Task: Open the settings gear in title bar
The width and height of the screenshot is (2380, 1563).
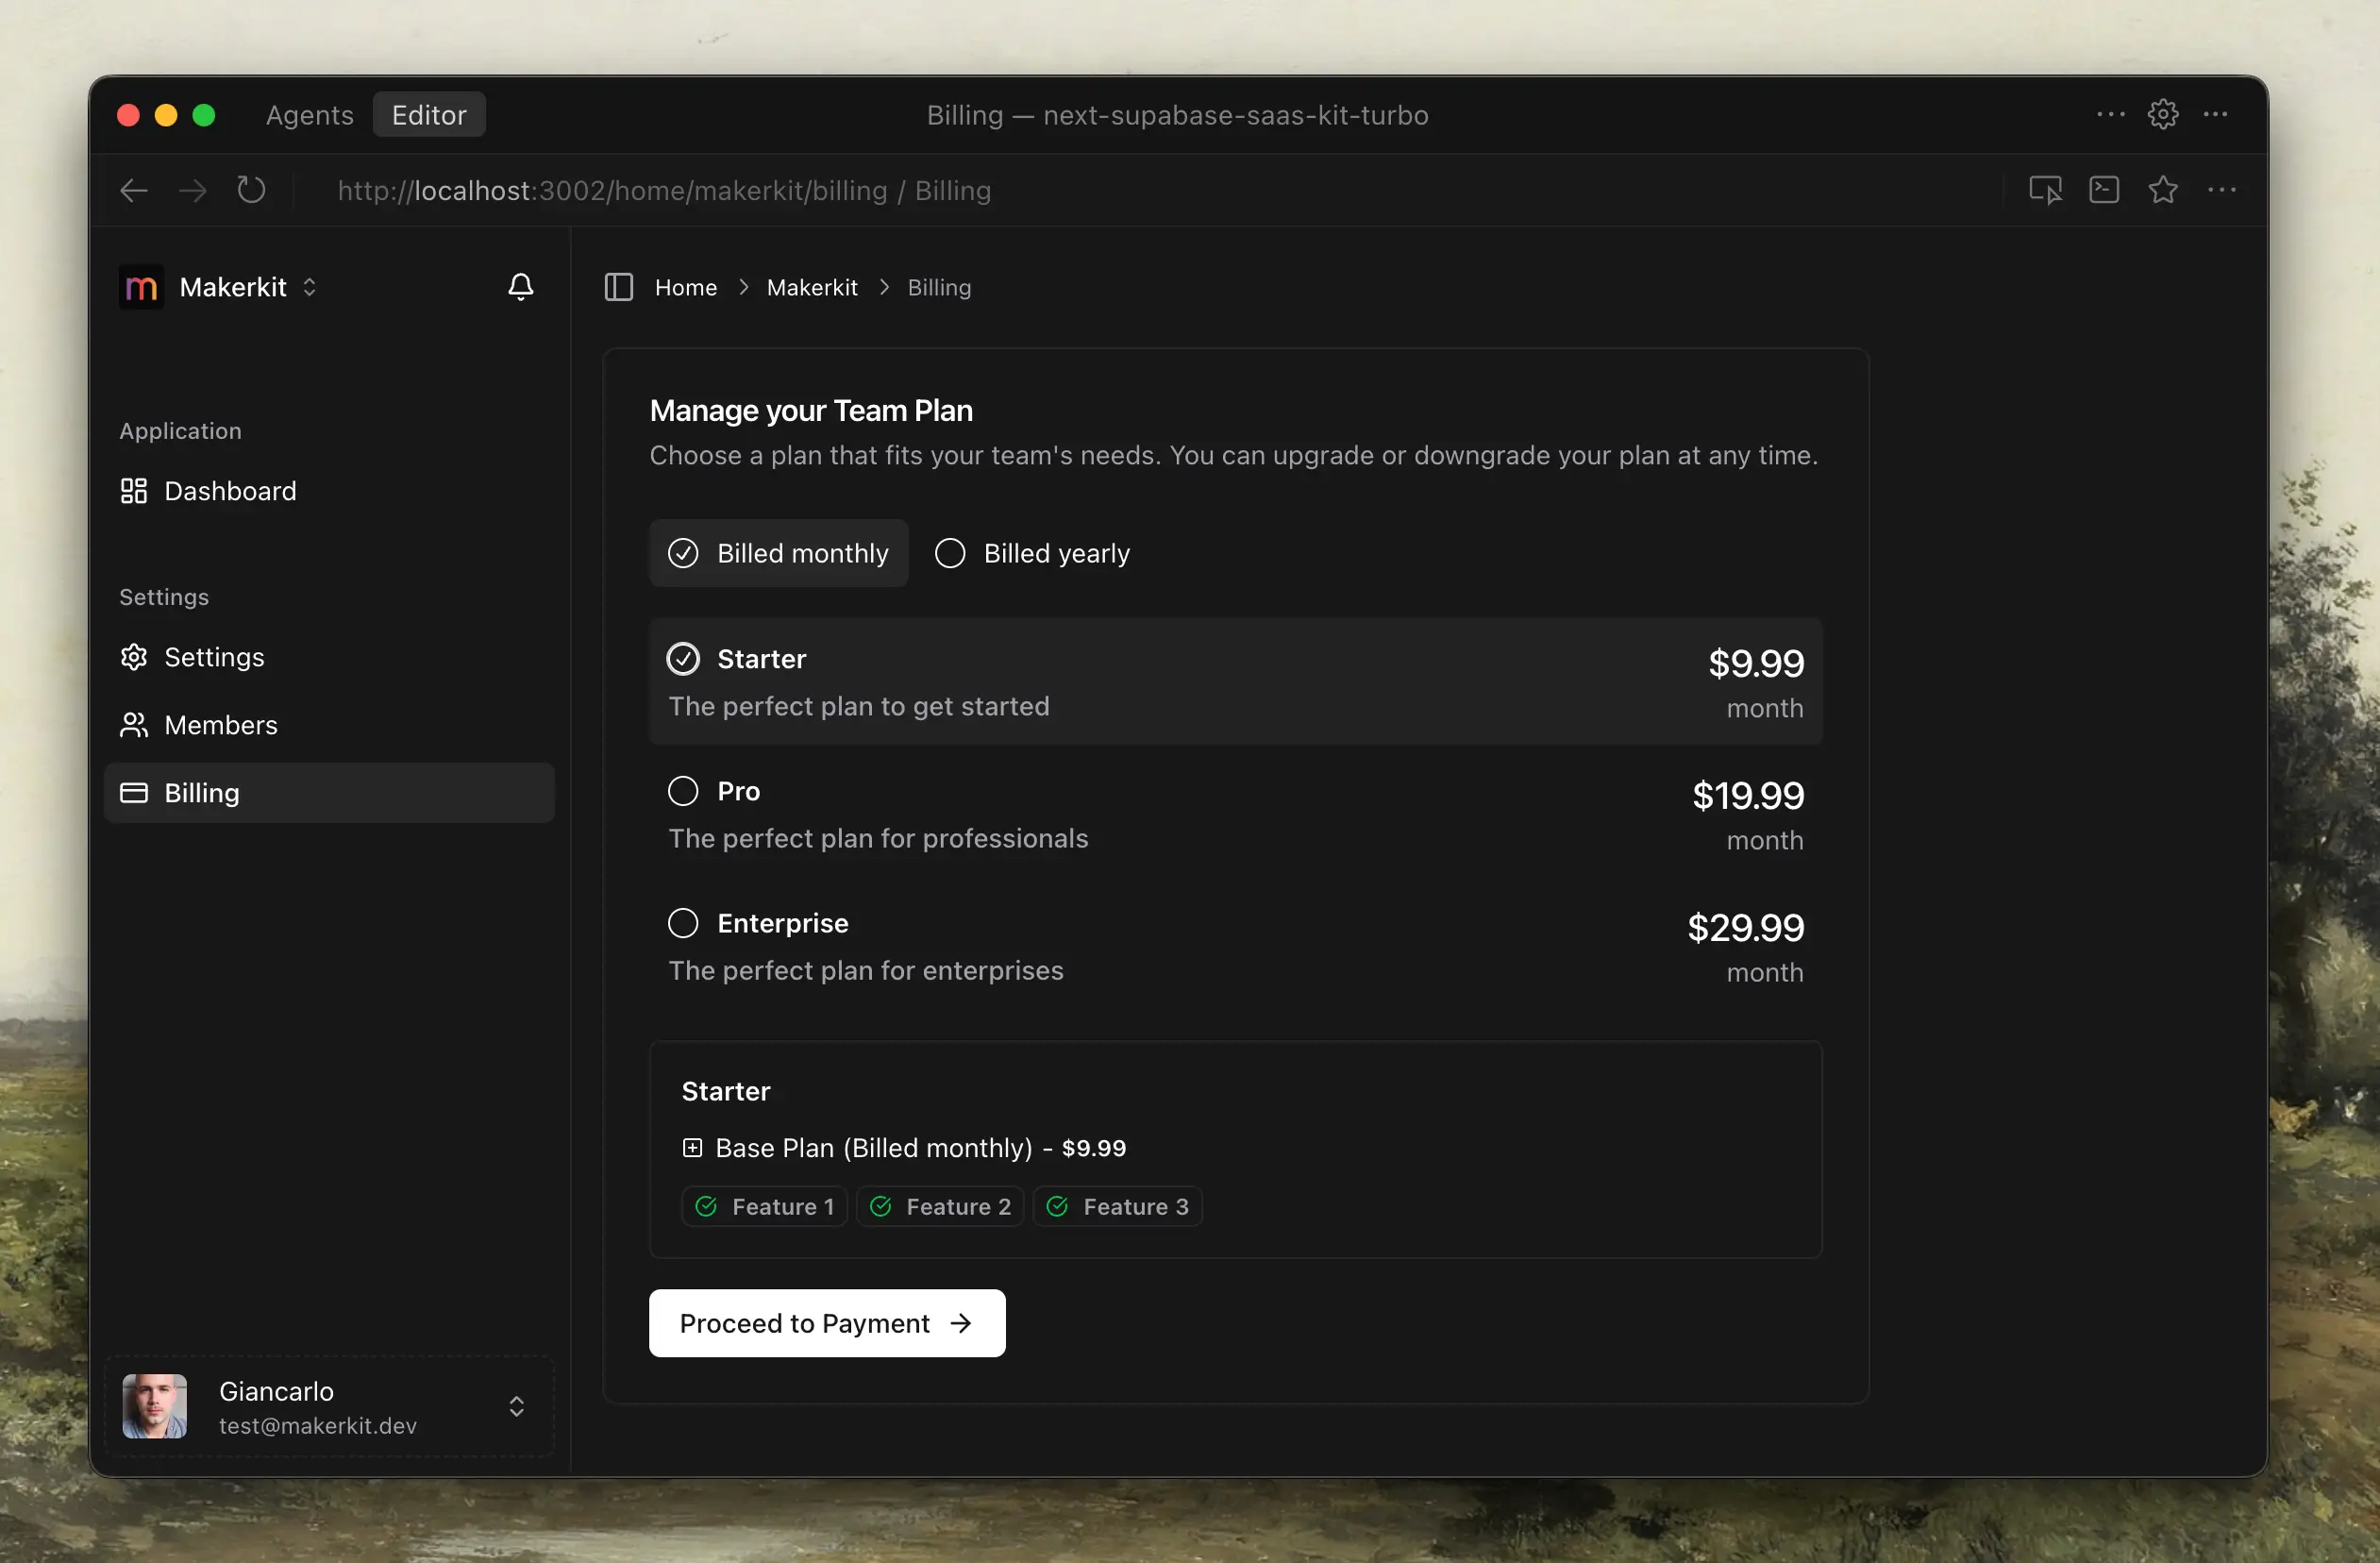Action: click(x=2162, y=114)
